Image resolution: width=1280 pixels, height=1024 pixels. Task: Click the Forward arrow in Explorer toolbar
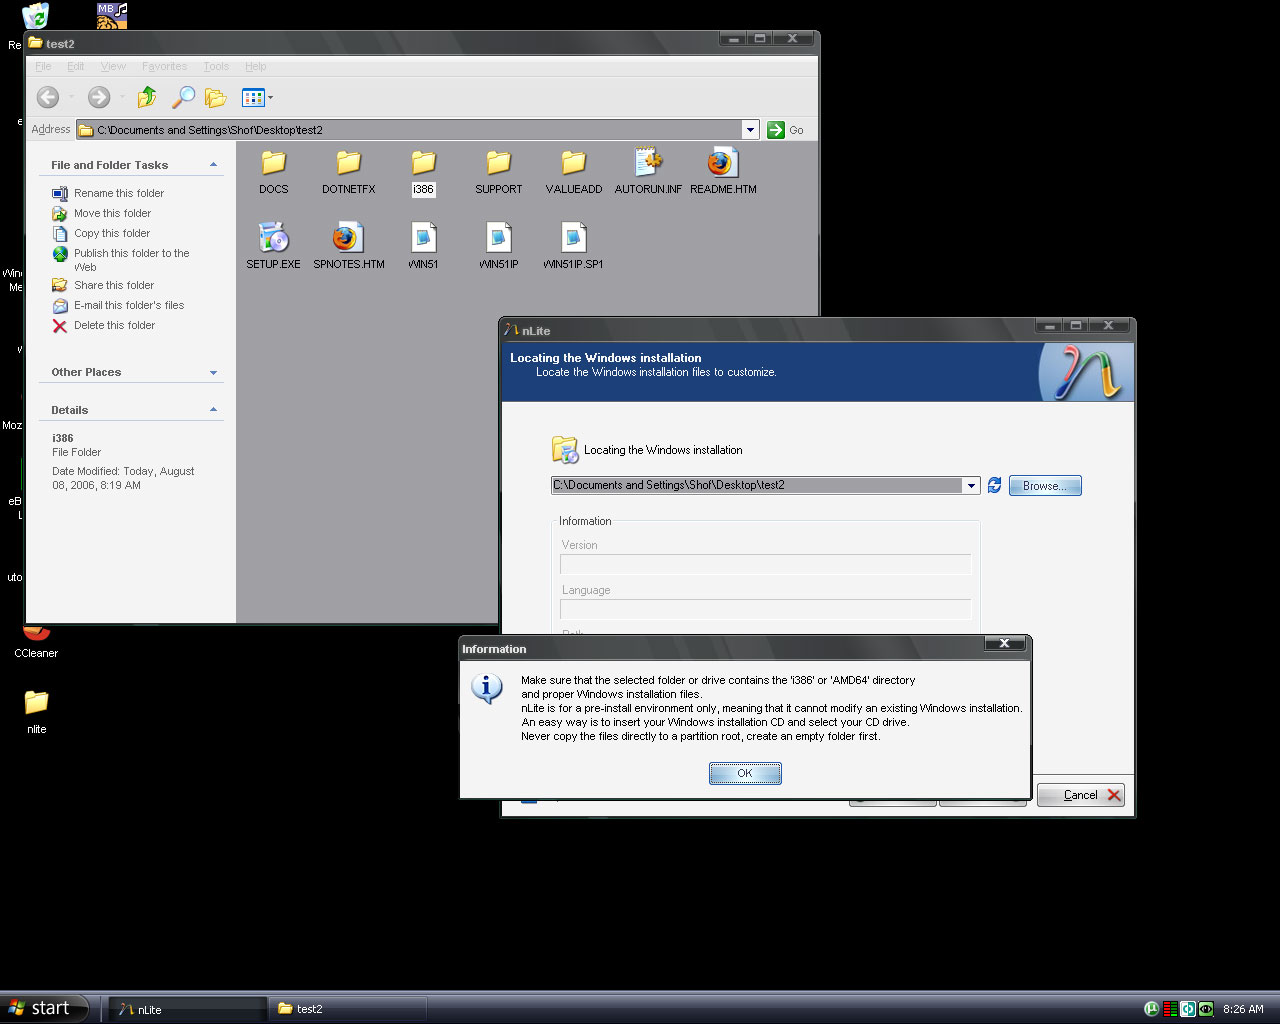click(x=98, y=97)
